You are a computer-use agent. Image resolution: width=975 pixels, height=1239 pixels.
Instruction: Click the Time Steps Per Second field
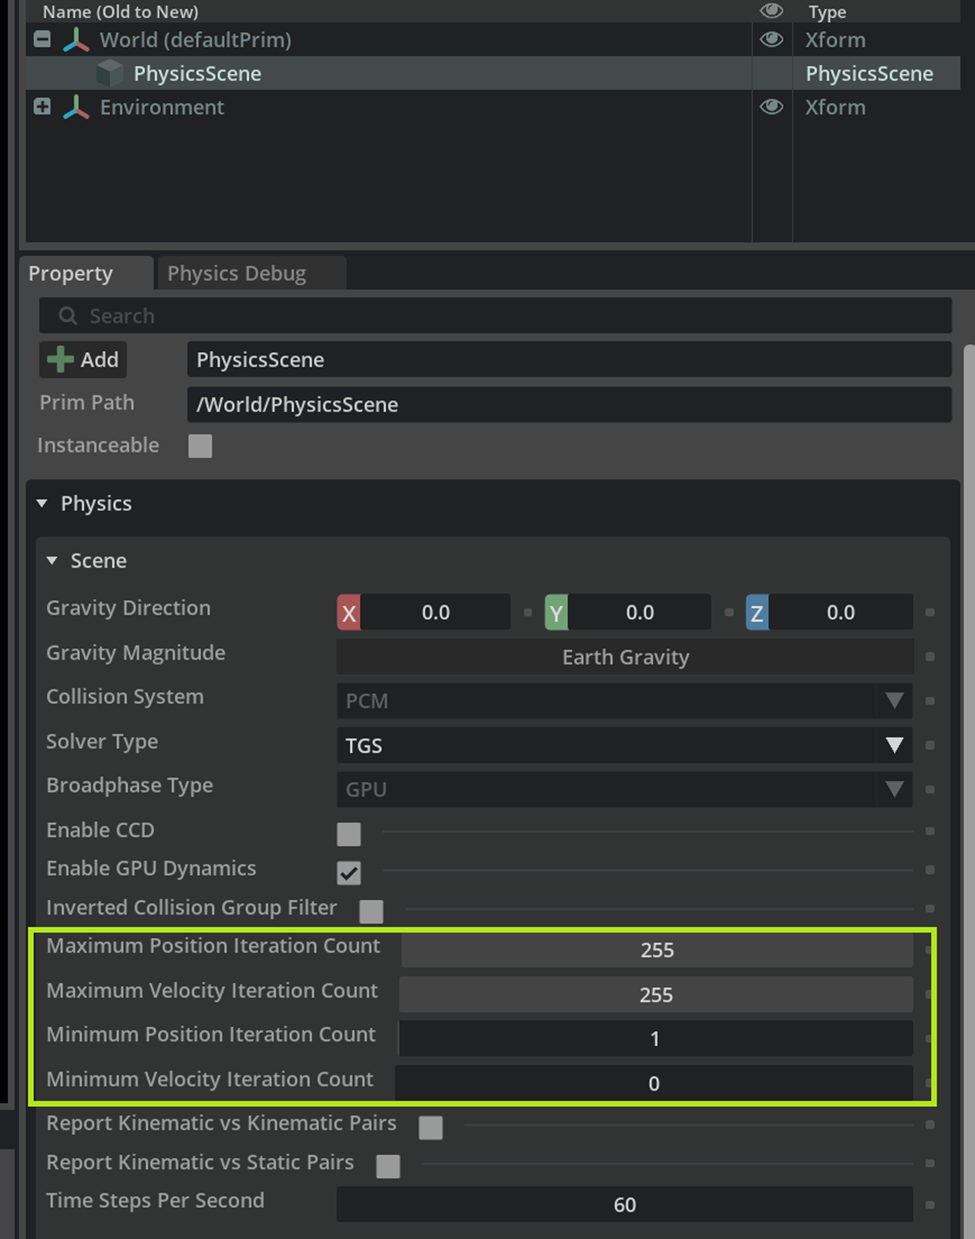click(x=625, y=1204)
